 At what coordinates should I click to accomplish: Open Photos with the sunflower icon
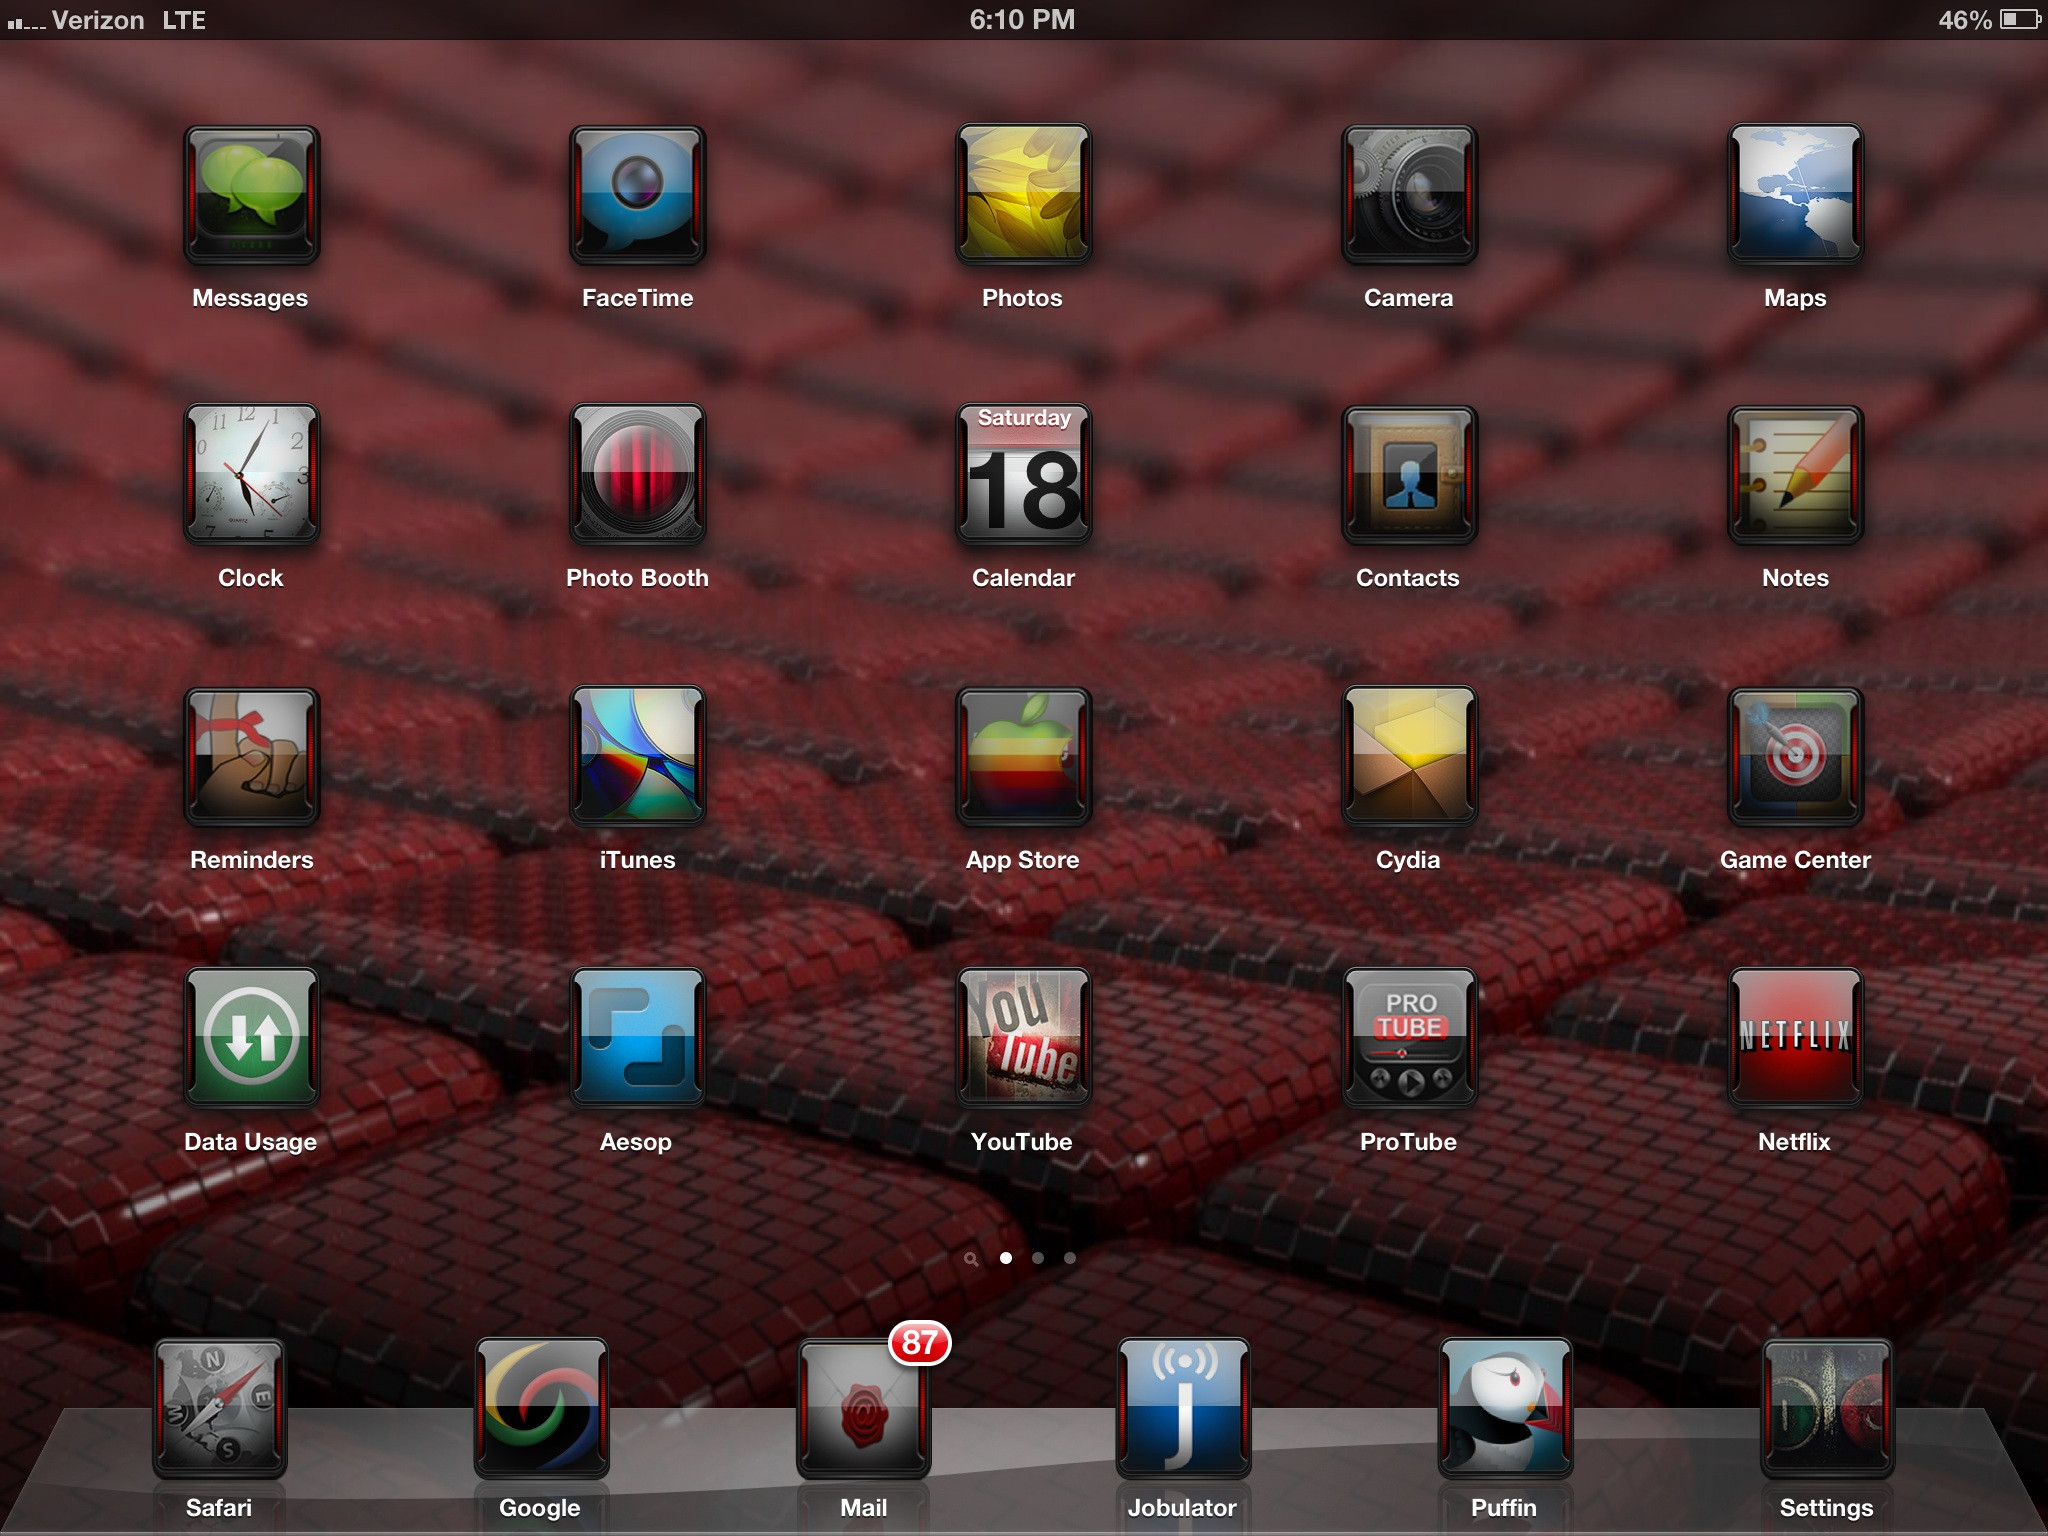(1023, 195)
